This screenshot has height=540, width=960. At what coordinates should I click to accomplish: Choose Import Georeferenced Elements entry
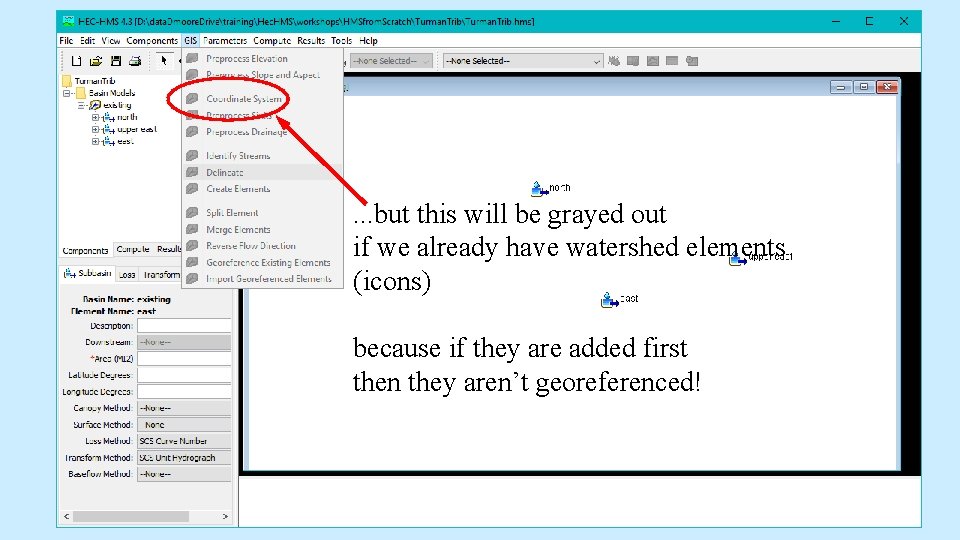[x=263, y=279]
